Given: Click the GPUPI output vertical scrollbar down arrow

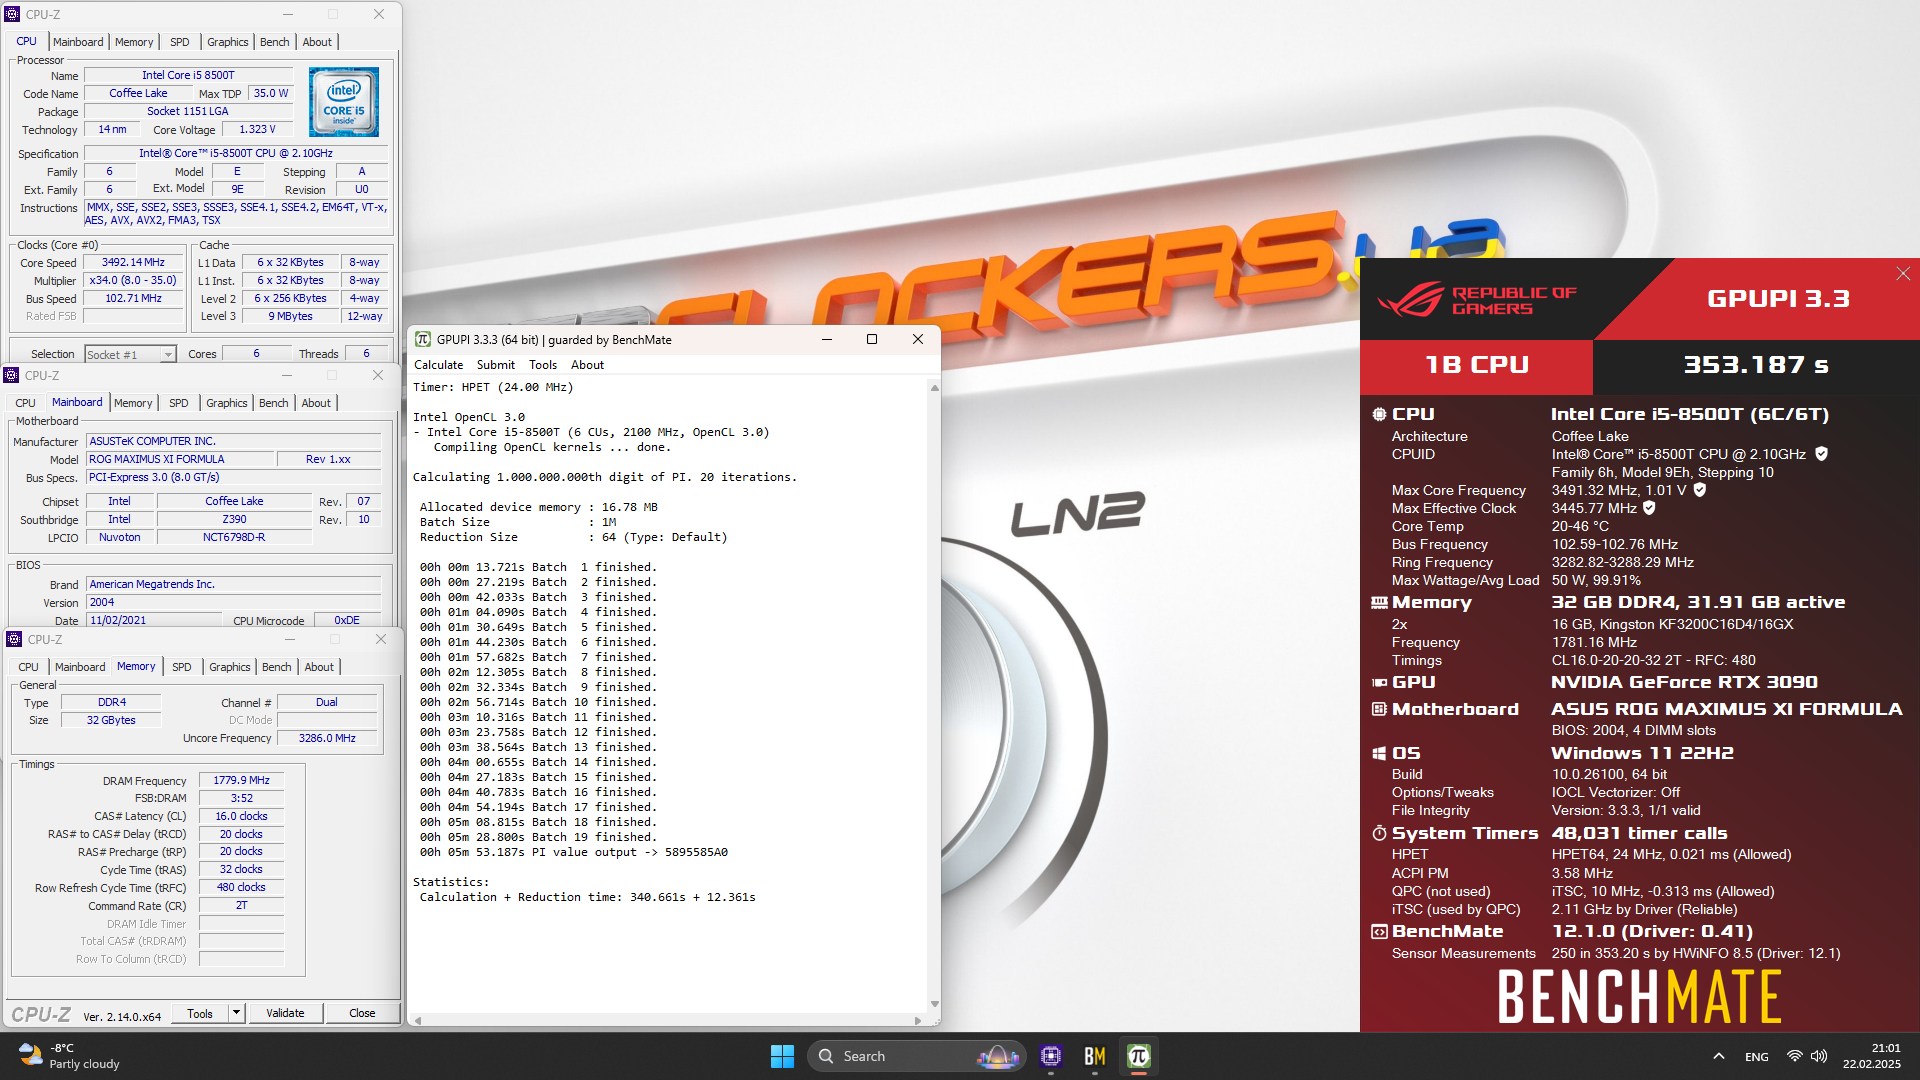Looking at the screenshot, I should coord(935,1004).
